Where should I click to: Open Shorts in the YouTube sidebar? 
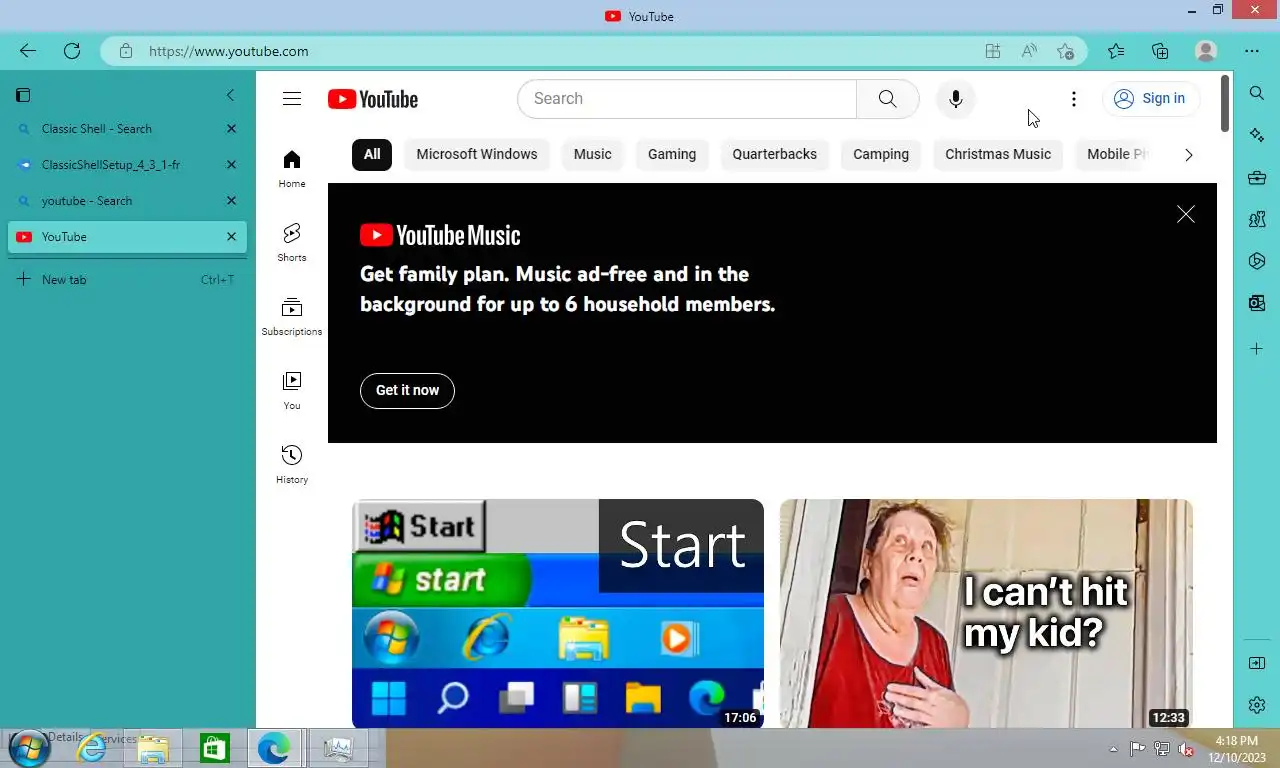click(x=292, y=243)
